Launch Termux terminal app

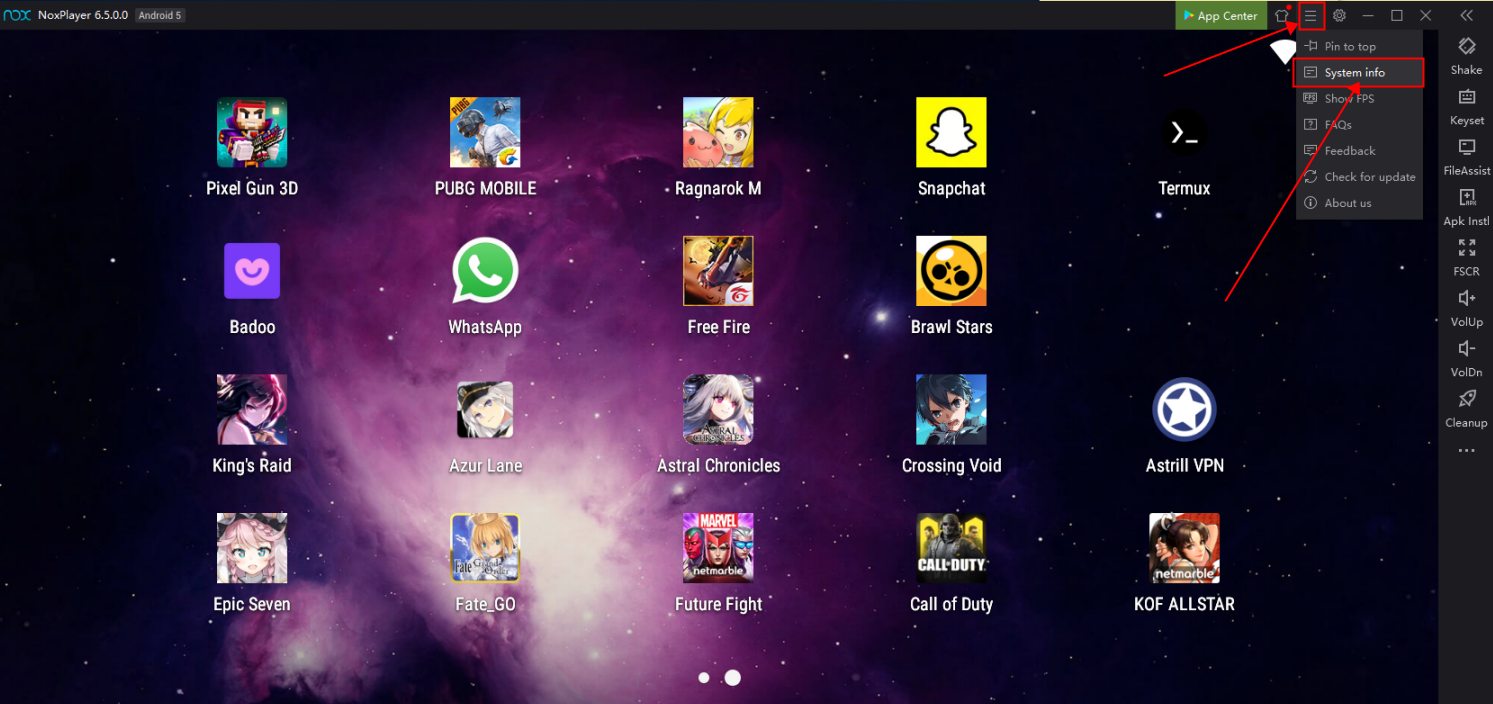[1184, 133]
